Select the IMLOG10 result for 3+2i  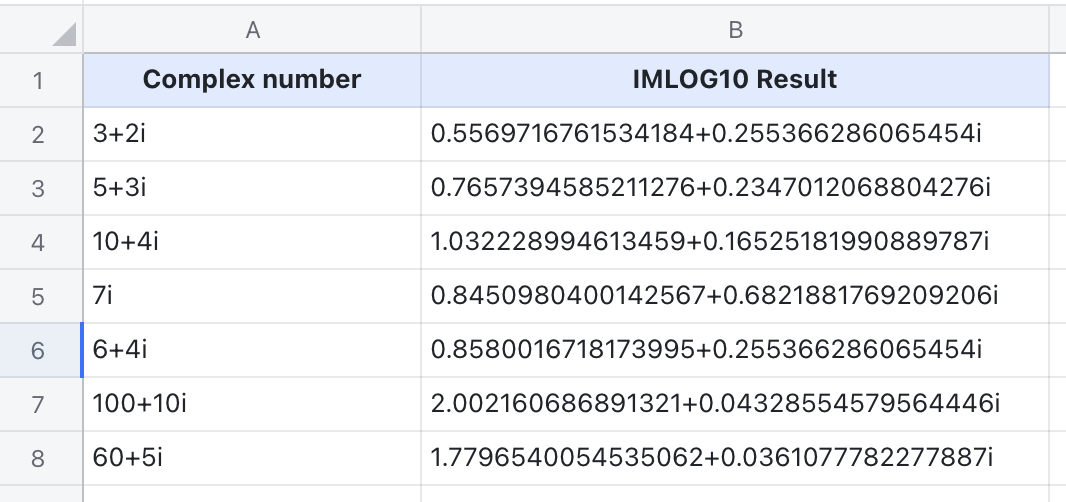pyautogui.click(x=735, y=134)
